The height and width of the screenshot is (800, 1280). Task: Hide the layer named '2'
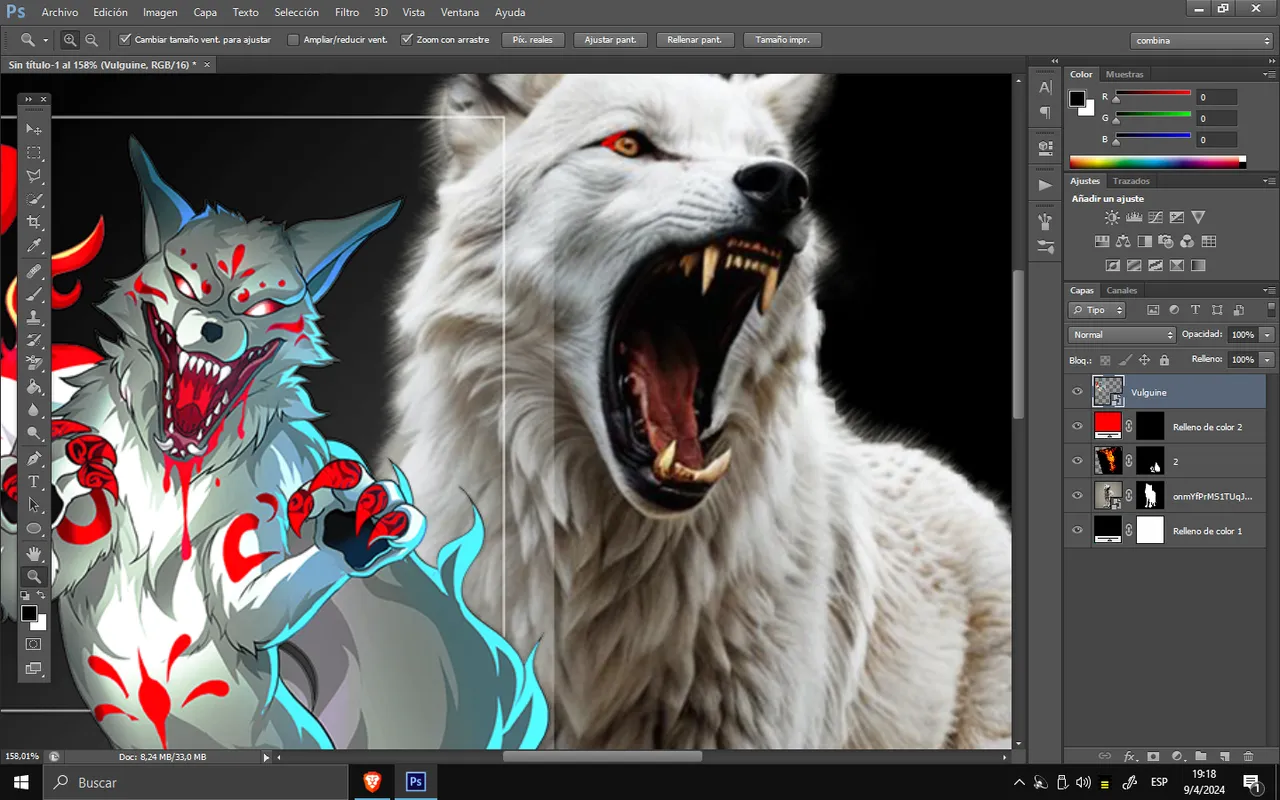point(1077,461)
